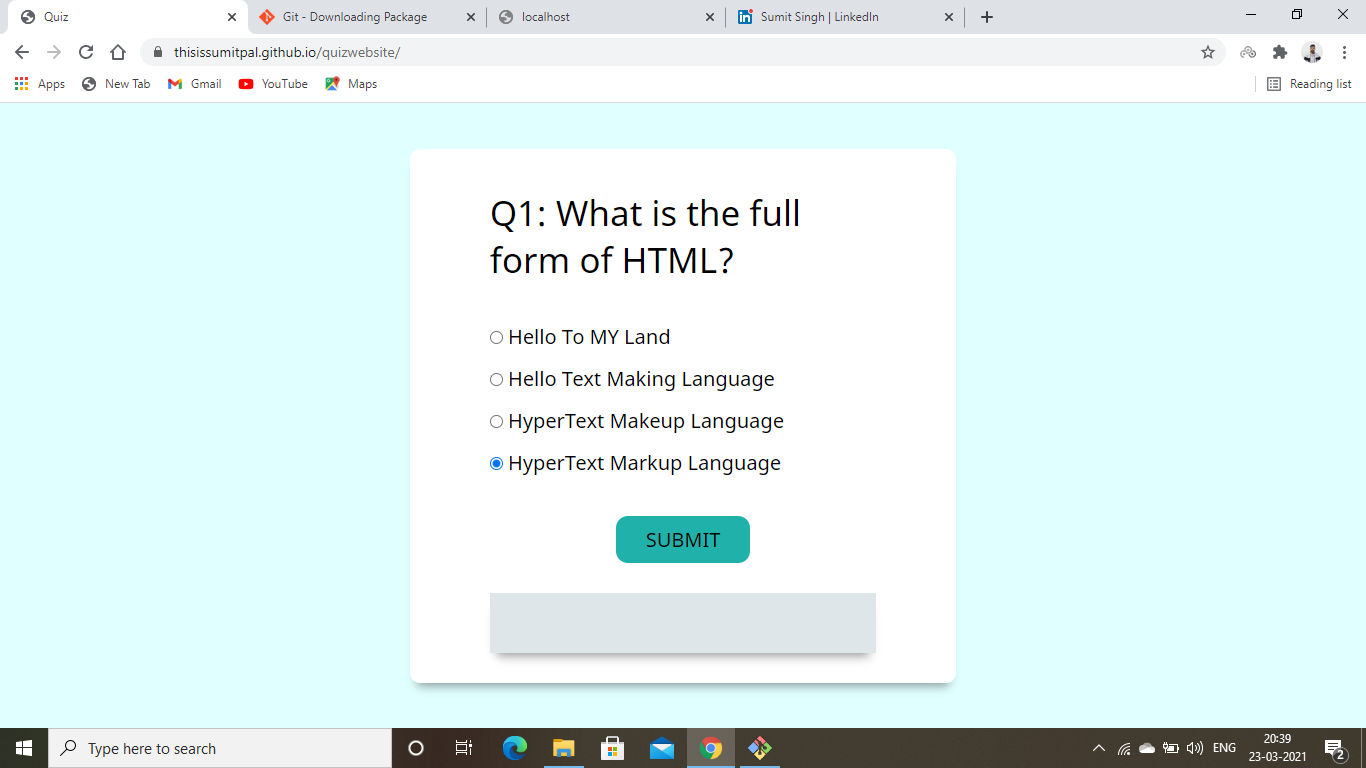Pick the 'HyperText Makeup Language' radio option
Viewport: 1366px width, 768px height.
tap(496, 422)
